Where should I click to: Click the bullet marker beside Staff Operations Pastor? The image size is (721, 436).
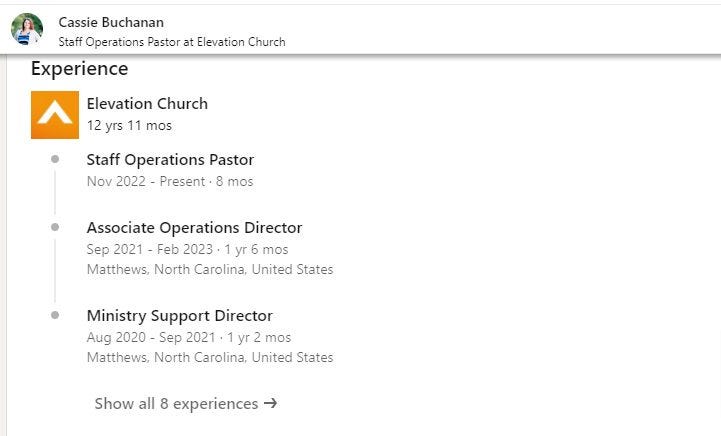[55, 159]
